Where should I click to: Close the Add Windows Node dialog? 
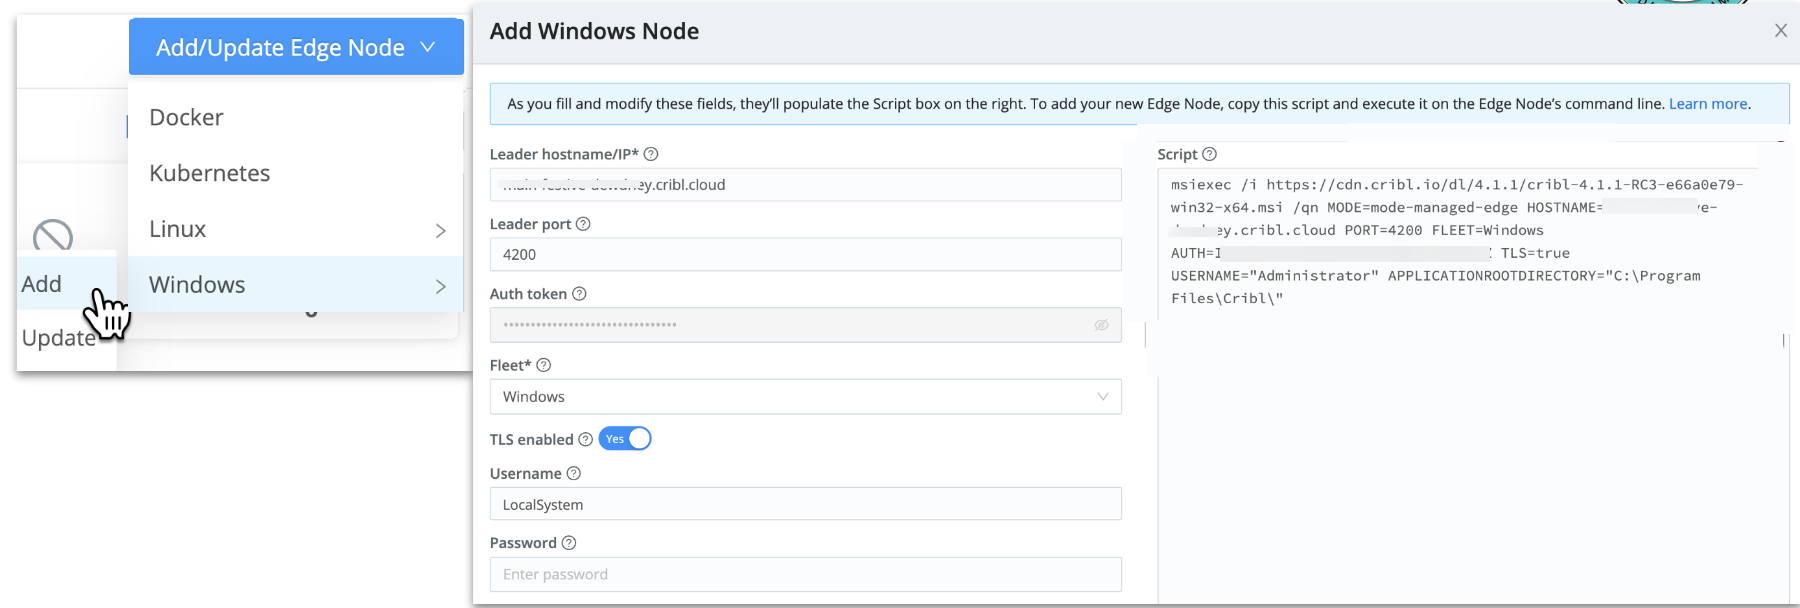1781,31
